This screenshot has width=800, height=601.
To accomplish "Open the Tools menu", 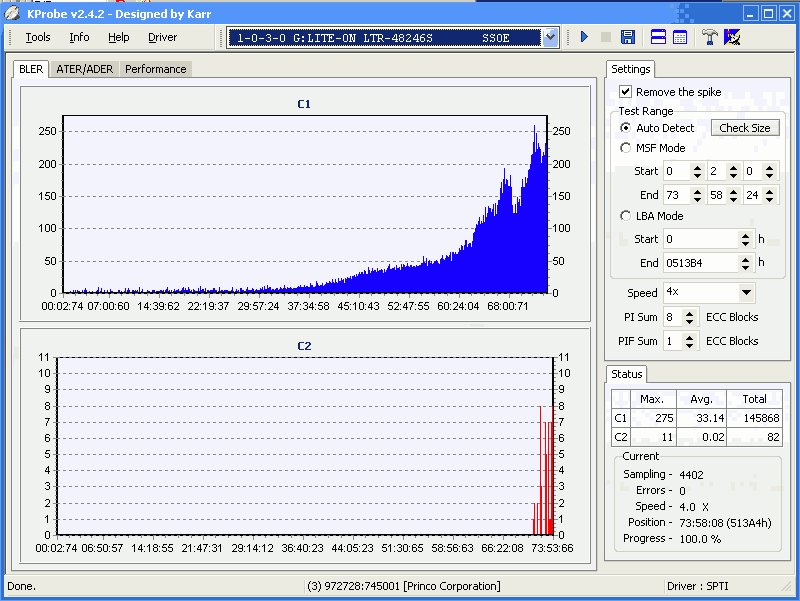I will 38,37.
